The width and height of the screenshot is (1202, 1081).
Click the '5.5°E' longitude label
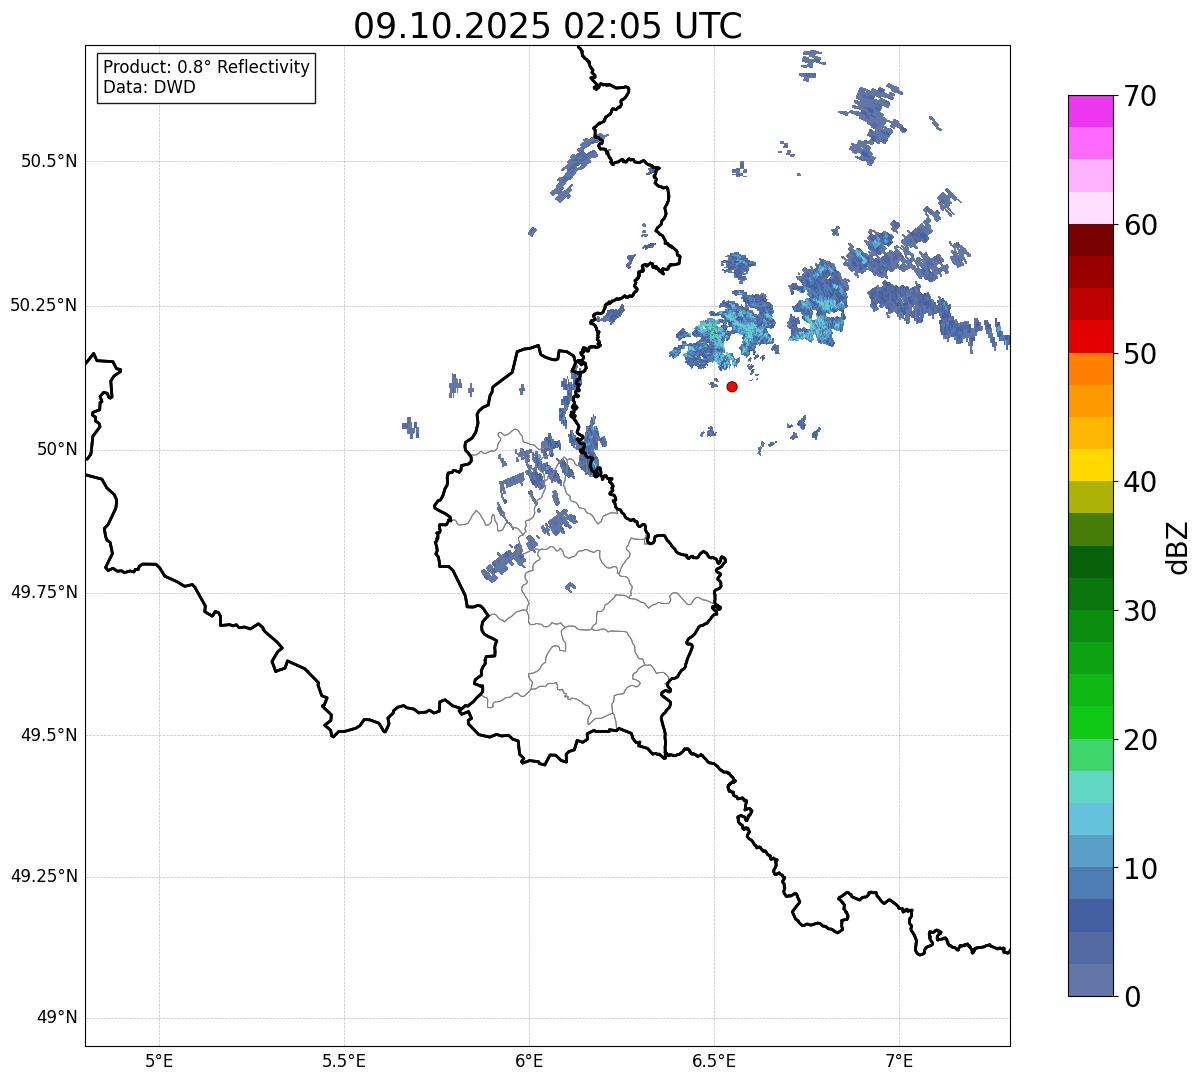[344, 1061]
